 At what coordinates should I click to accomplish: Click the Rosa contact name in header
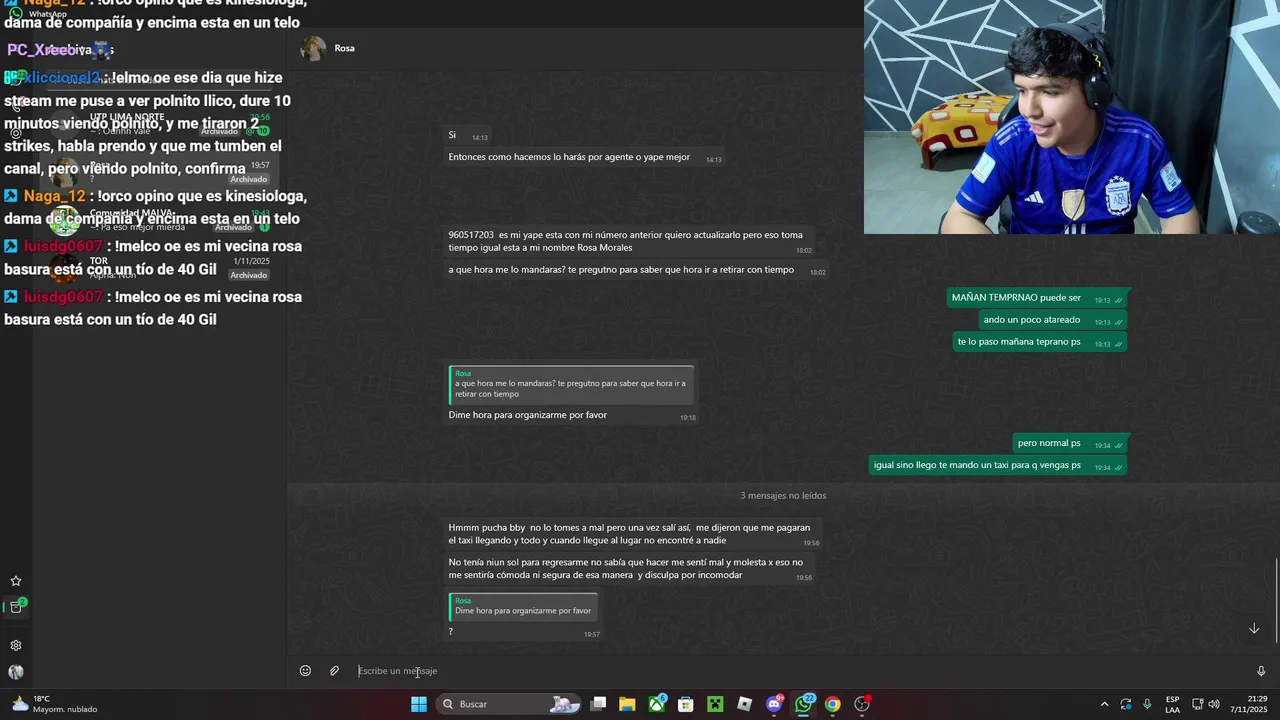point(344,48)
